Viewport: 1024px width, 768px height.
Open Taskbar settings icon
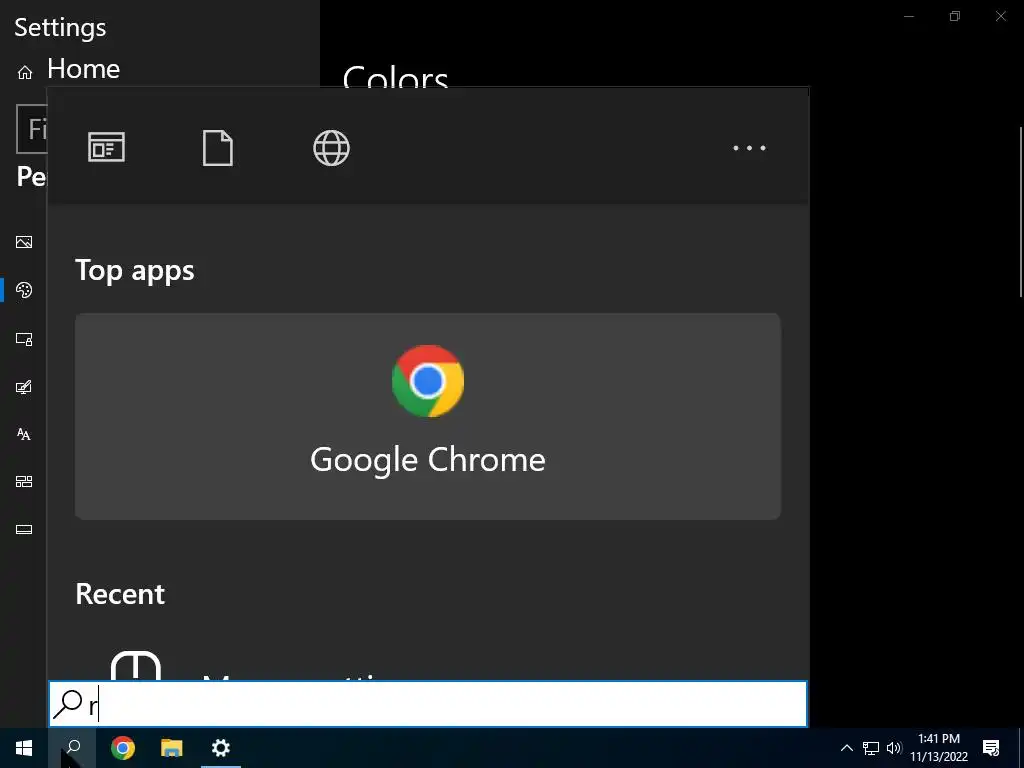point(24,530)
